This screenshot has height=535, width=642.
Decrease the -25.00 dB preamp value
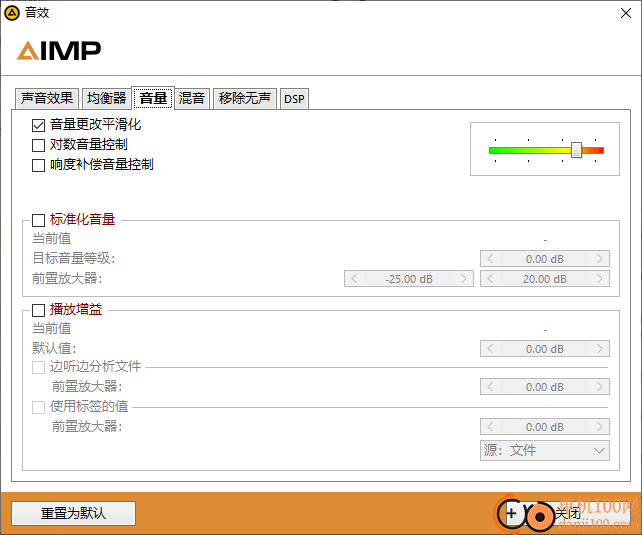coord(354,279)
